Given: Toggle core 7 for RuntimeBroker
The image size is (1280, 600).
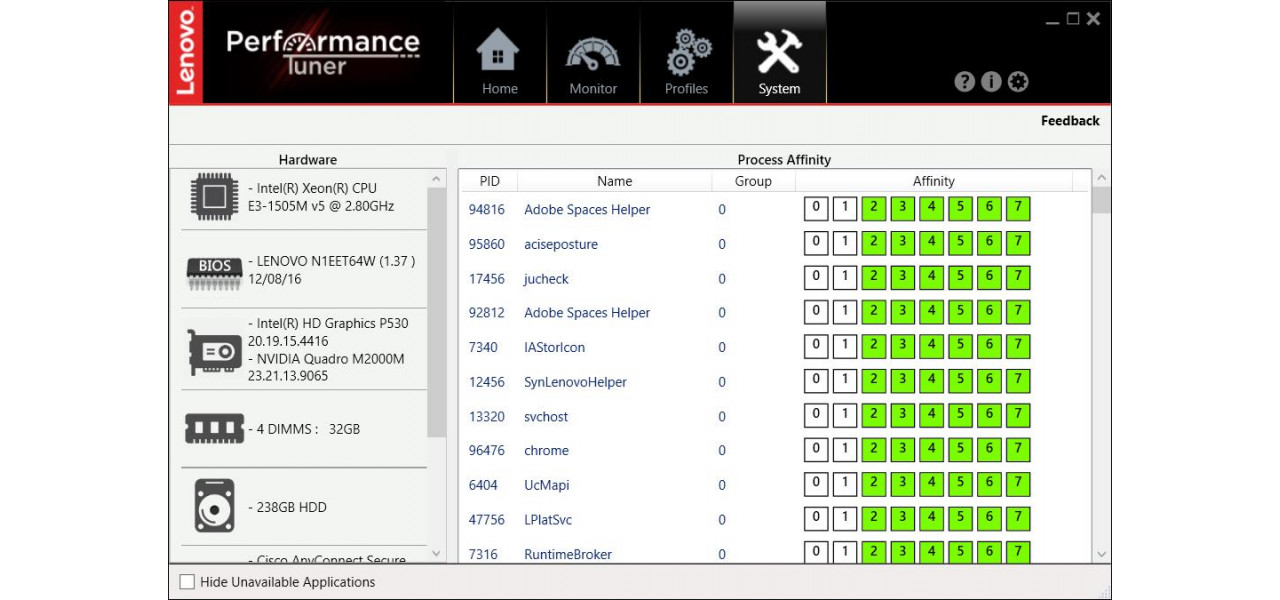Looking at the screenshot, I should pyautogui.click(x=1018, y=552).
